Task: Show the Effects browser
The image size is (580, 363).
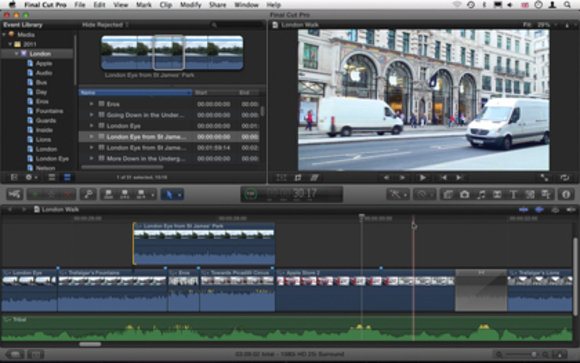Action: coord(448,194)
